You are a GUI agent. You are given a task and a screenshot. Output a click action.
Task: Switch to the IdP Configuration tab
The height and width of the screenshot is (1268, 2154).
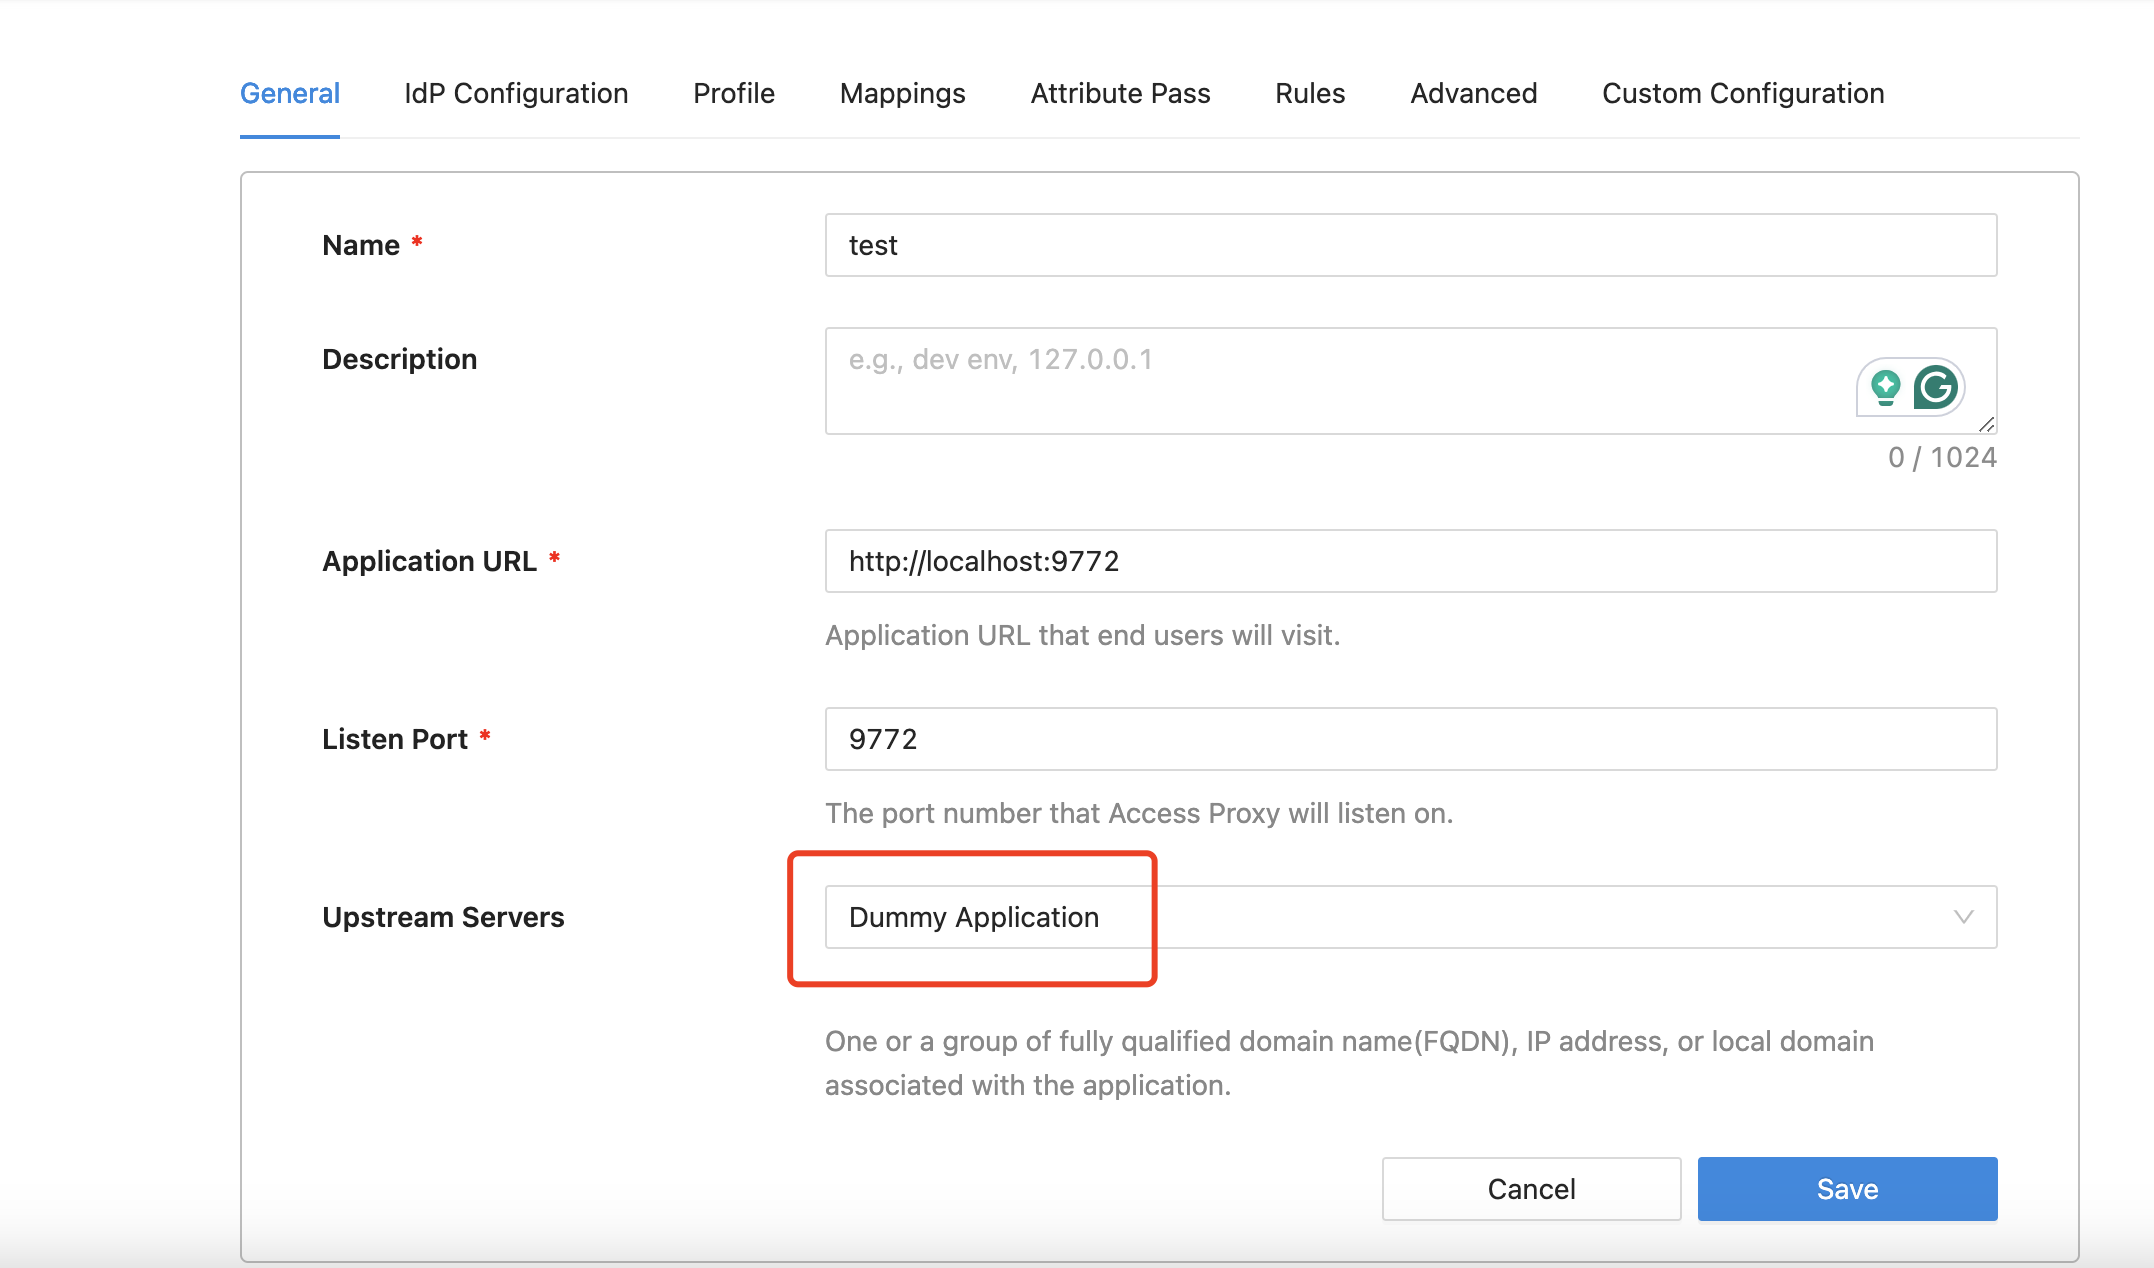516,93
